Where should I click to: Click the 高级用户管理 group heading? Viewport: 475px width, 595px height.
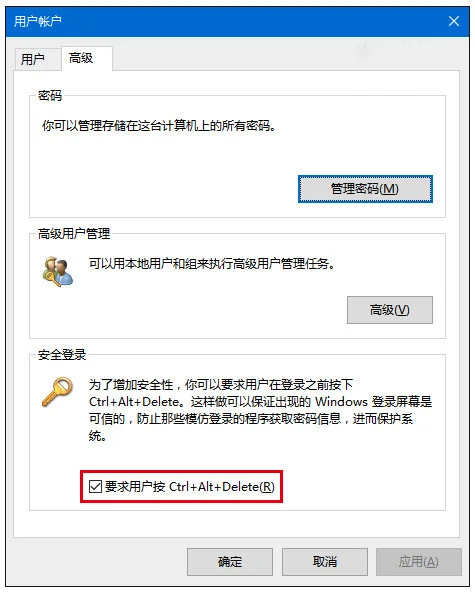pos(74,233)
